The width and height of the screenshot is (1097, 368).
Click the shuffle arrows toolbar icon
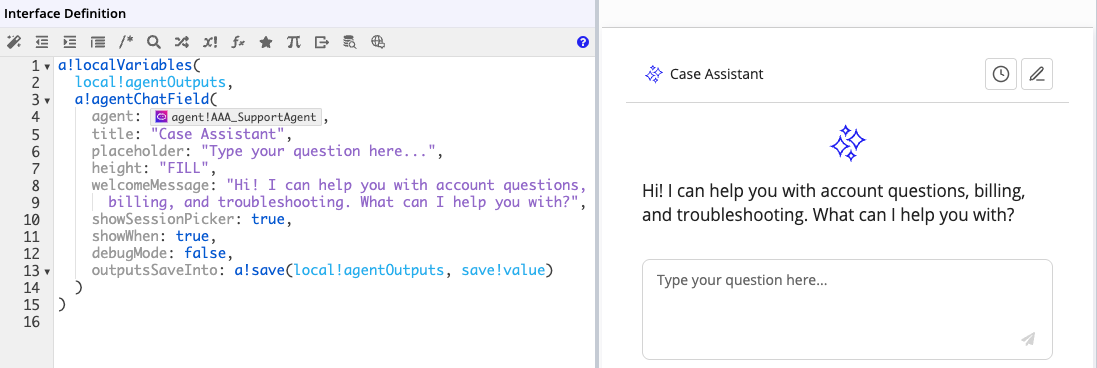[x=181, y=42]
